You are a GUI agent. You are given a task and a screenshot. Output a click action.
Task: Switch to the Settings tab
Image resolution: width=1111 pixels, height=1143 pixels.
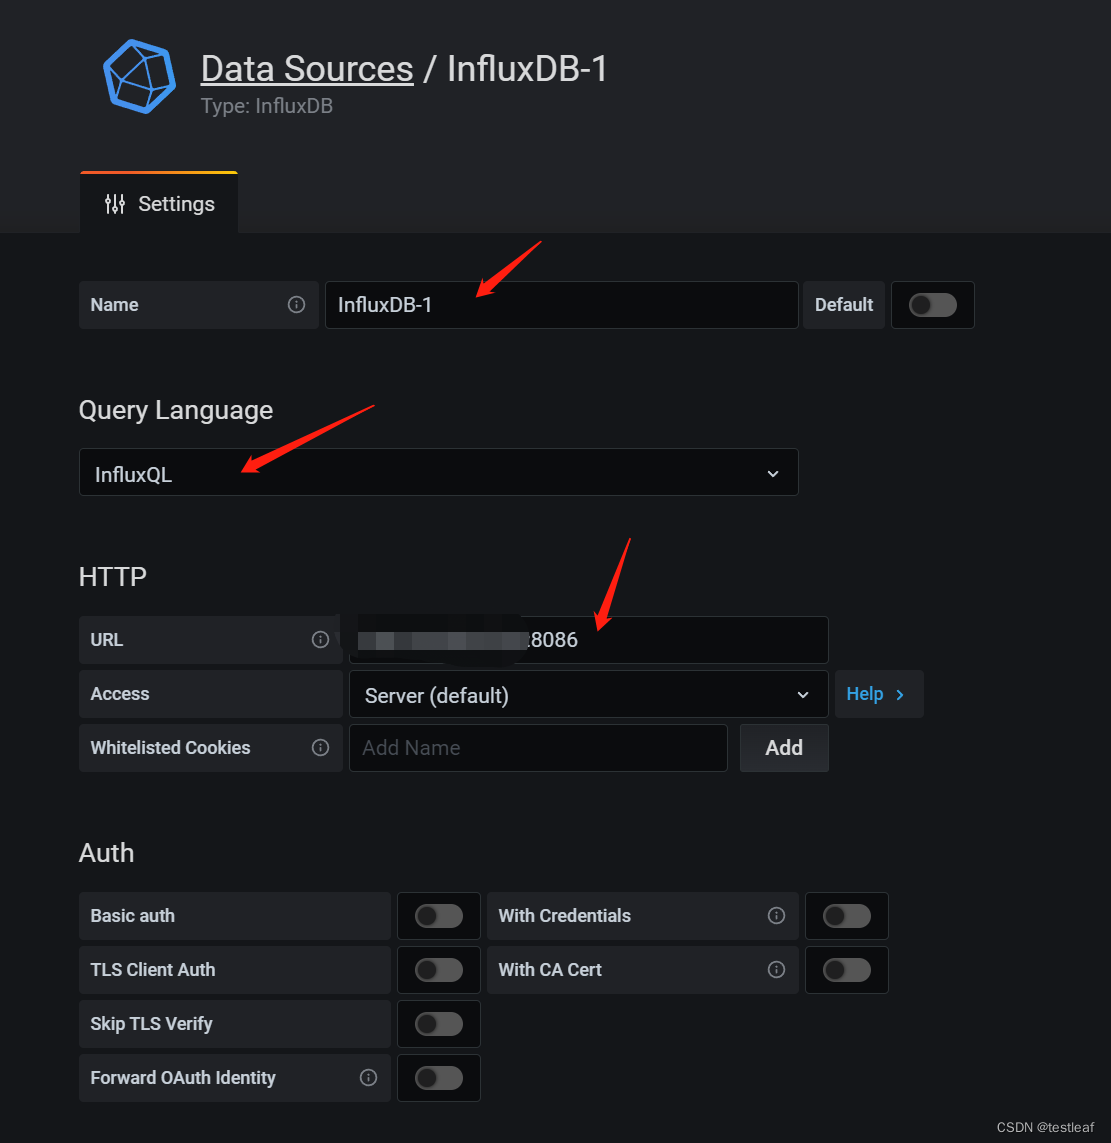tap(159, 203)
